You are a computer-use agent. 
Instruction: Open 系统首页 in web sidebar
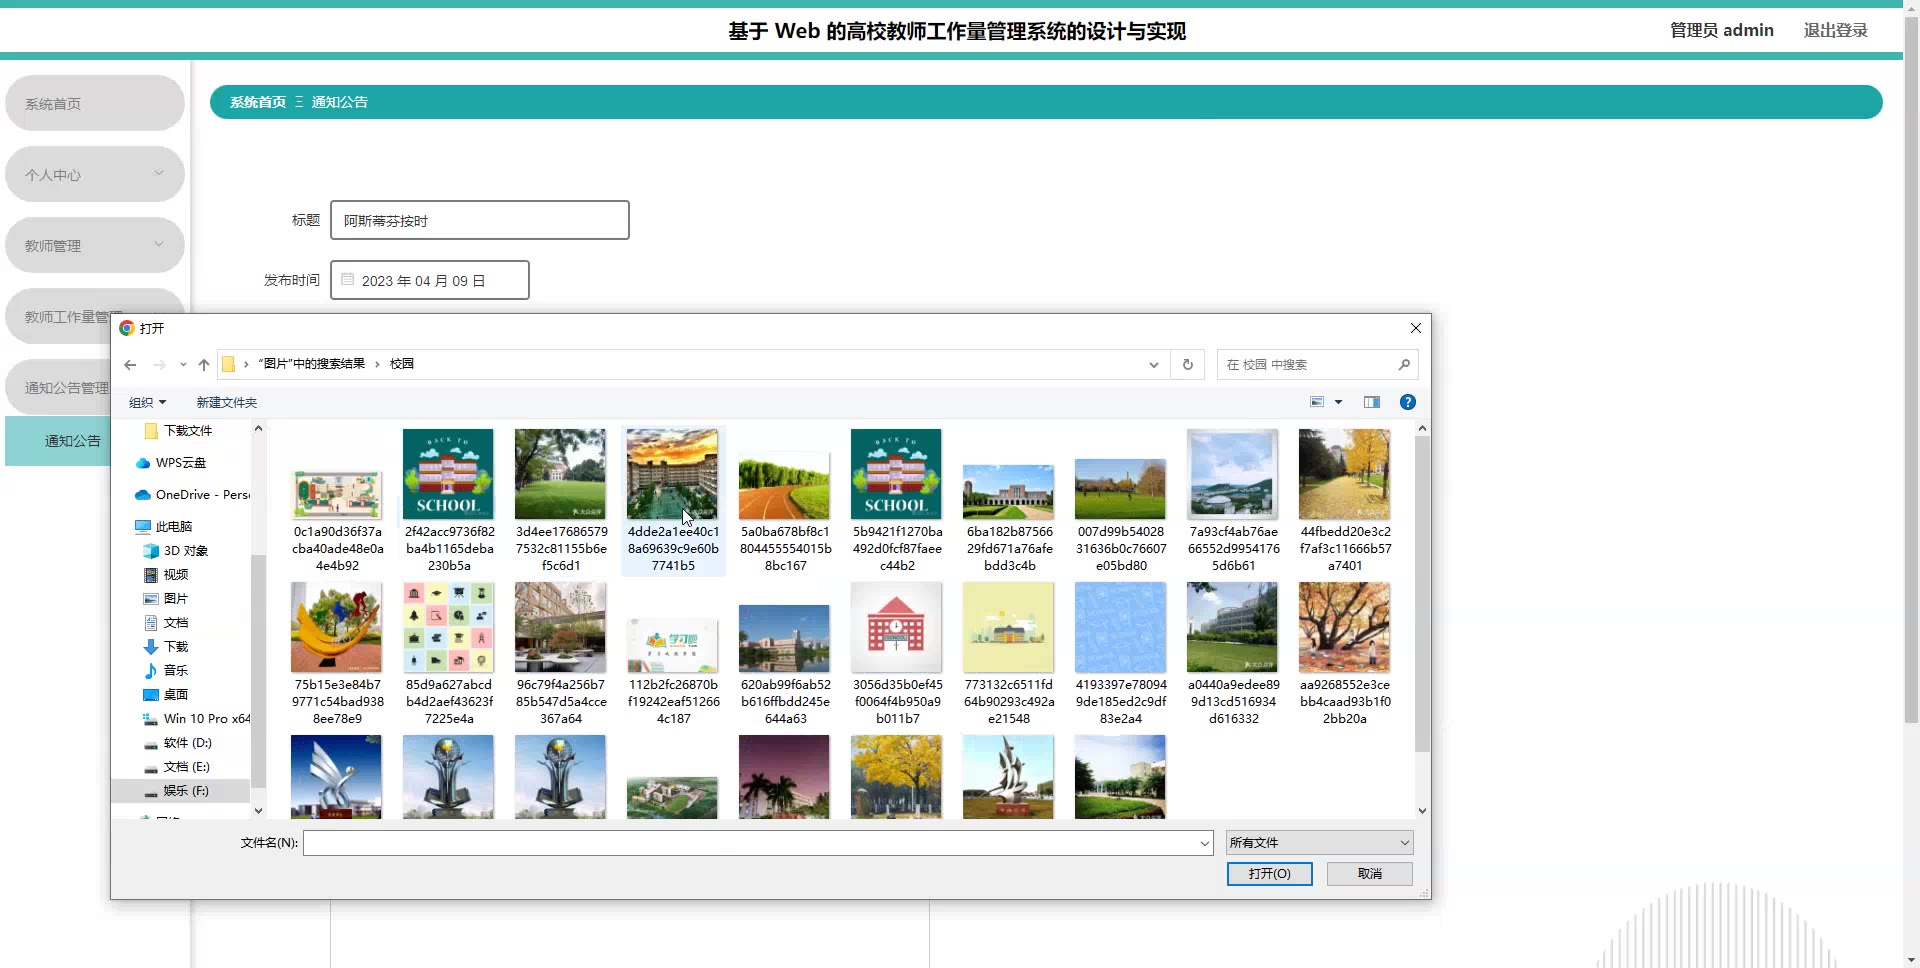point(95,103)
